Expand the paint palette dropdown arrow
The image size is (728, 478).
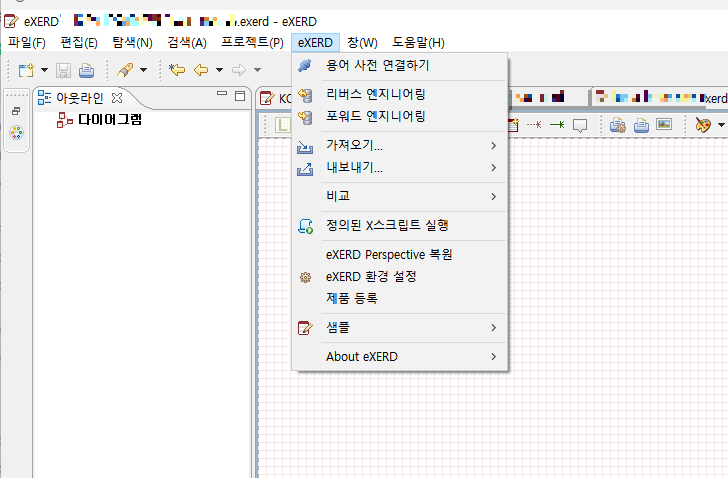pyautogui.click(x=721, y=125)
